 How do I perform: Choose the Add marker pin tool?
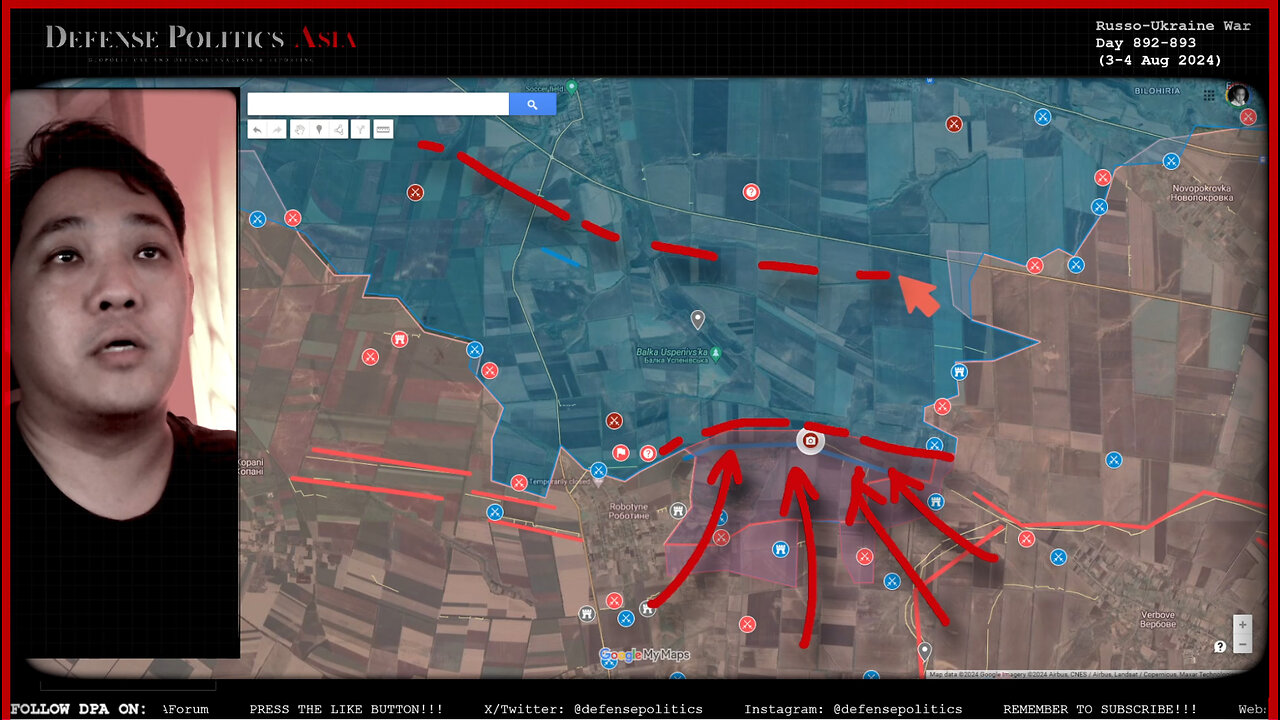pos(319,129)
